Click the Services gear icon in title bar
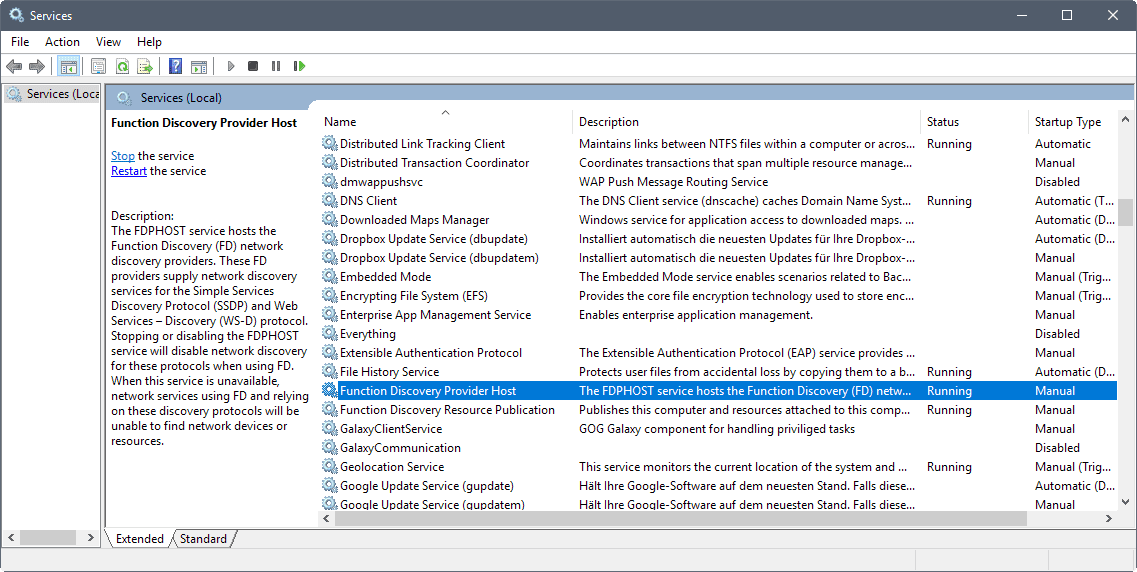1137x572 pixels. pyautogui.click(x=16, y=15)
